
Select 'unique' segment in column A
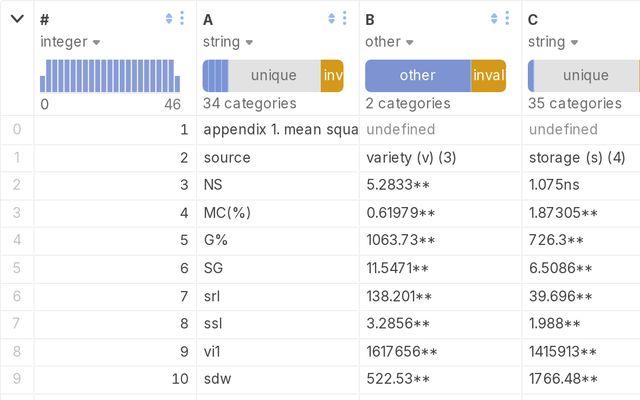pyautogui.click(x=273, y=76)
